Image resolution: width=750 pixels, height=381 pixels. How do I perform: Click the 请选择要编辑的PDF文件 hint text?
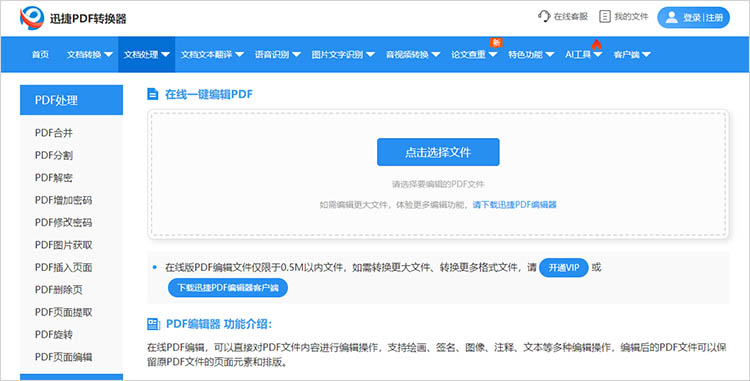click(438, 184)
